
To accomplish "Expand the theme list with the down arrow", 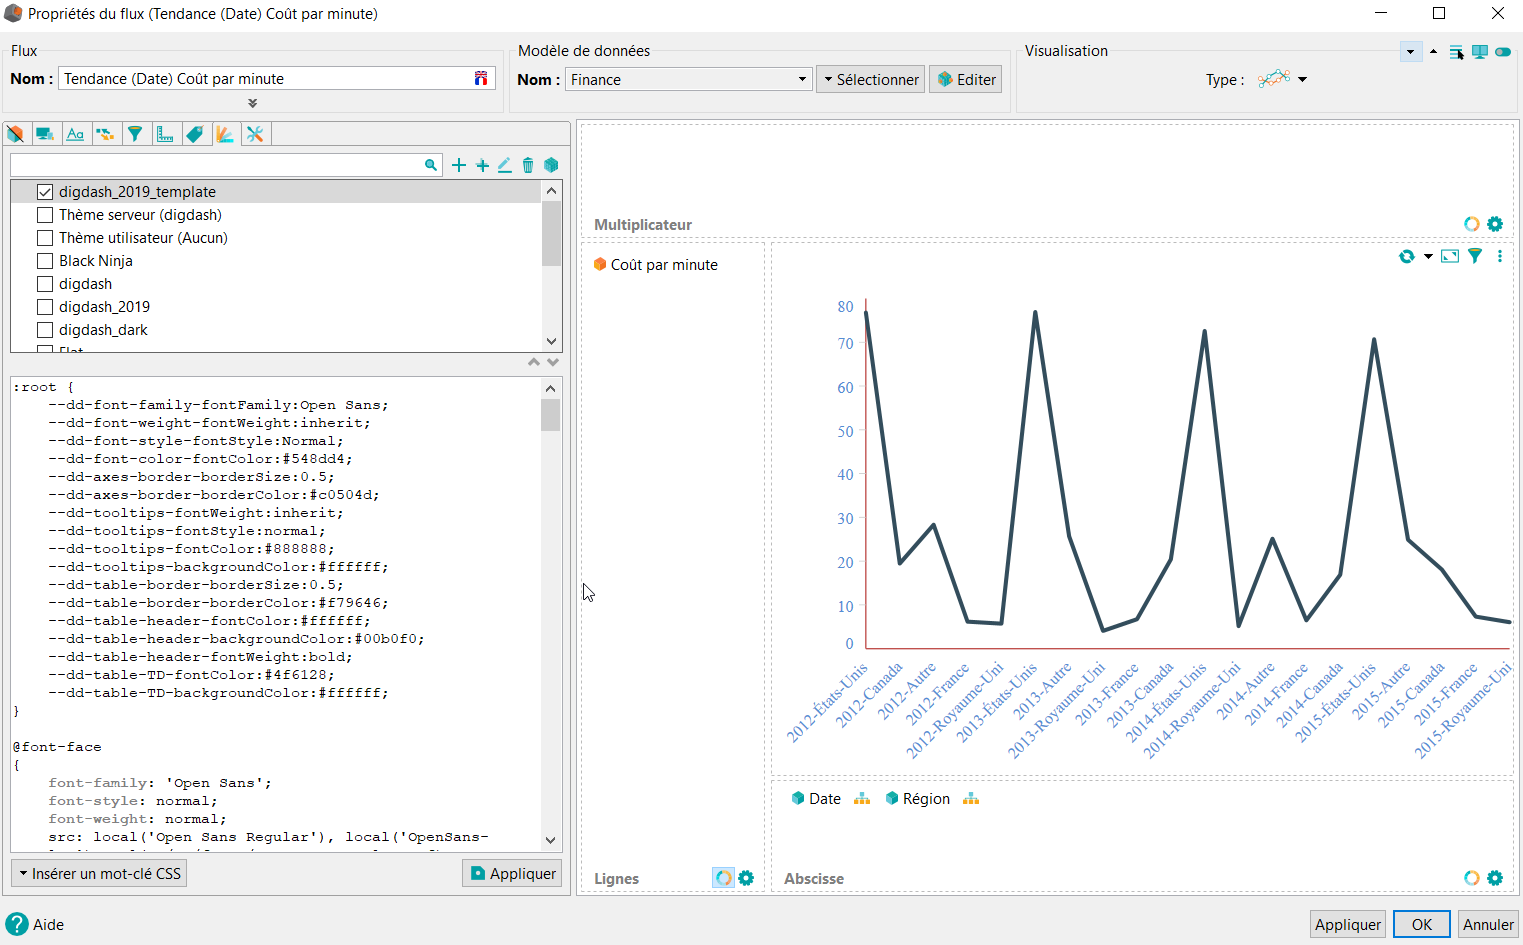I will 552,362.
